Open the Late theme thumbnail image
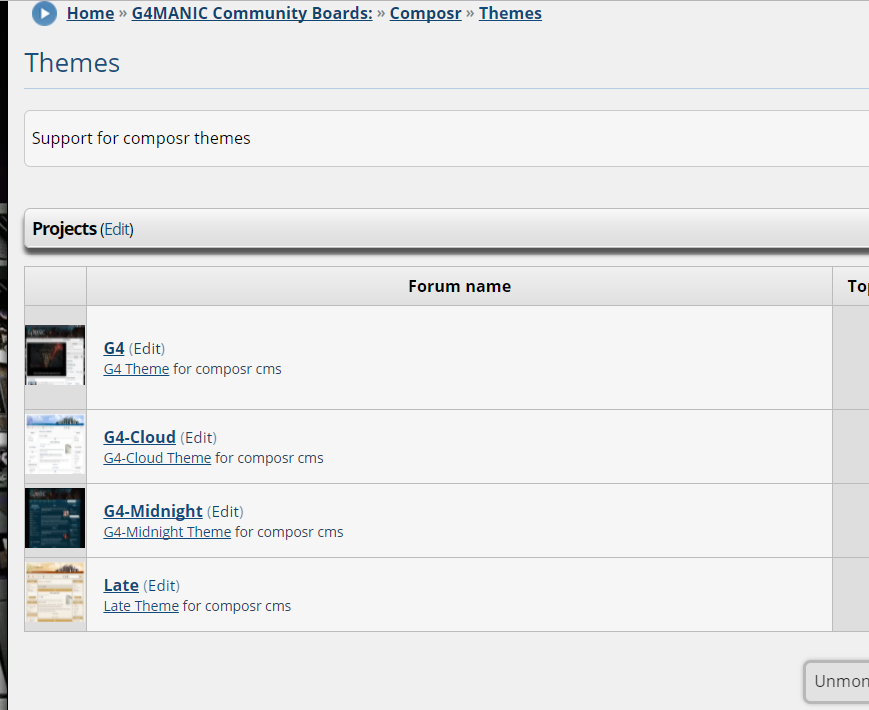The height and width of the screenshot is (710, 869). coord(55,593)
